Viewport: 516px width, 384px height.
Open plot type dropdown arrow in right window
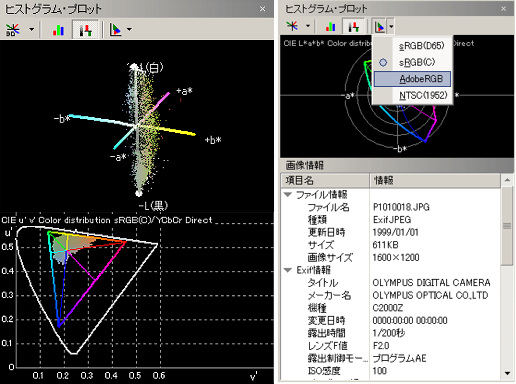coord(308,26)
